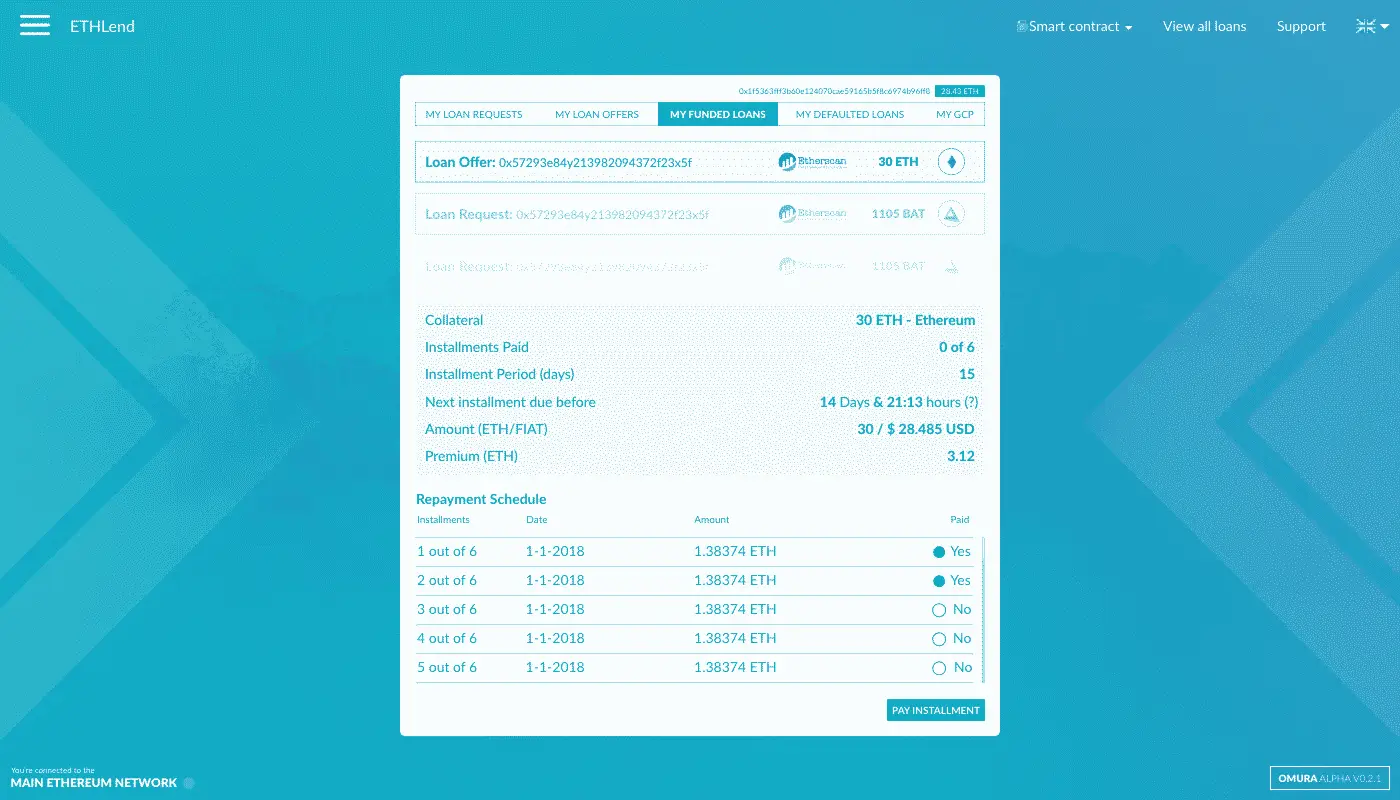This screenshot has width=1400, height=800.
Task: Click the globe icon beside MAIN ETHEREUM NETWORK
Action: (186, 783)
